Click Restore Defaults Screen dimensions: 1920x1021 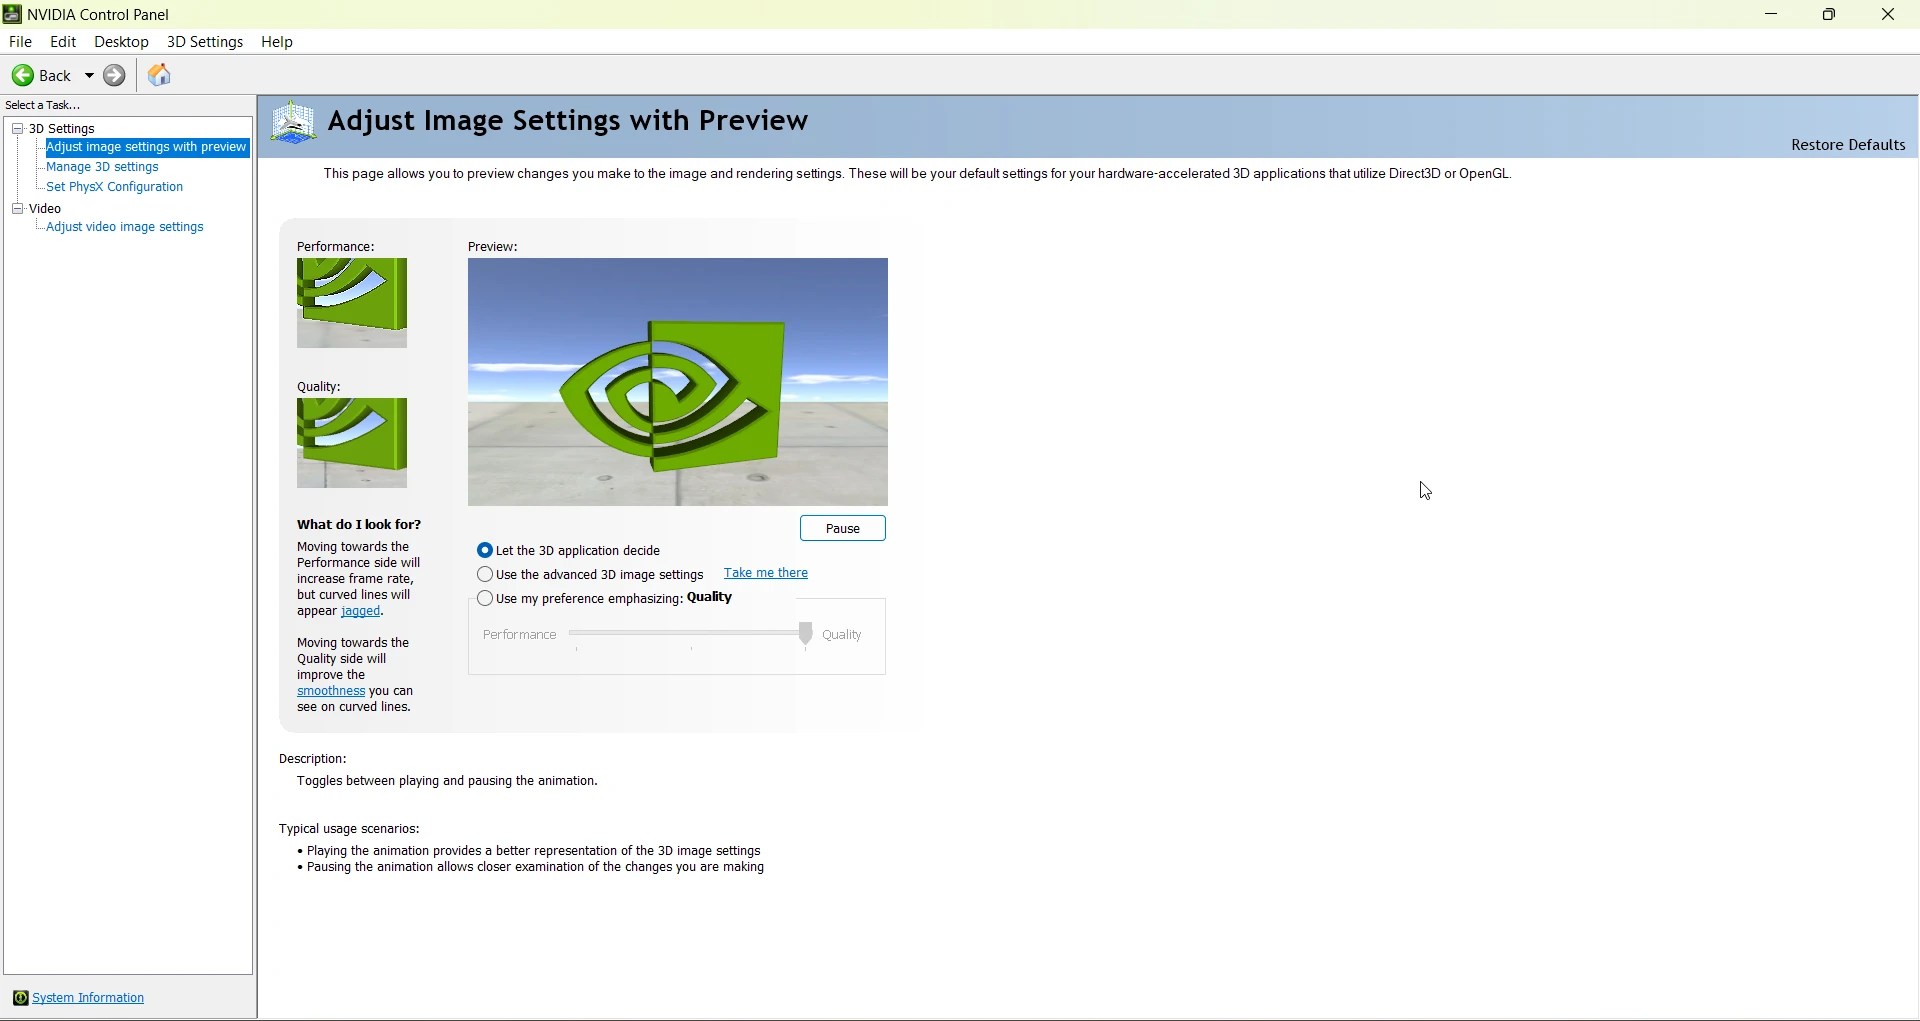(x=1848, y=145)
